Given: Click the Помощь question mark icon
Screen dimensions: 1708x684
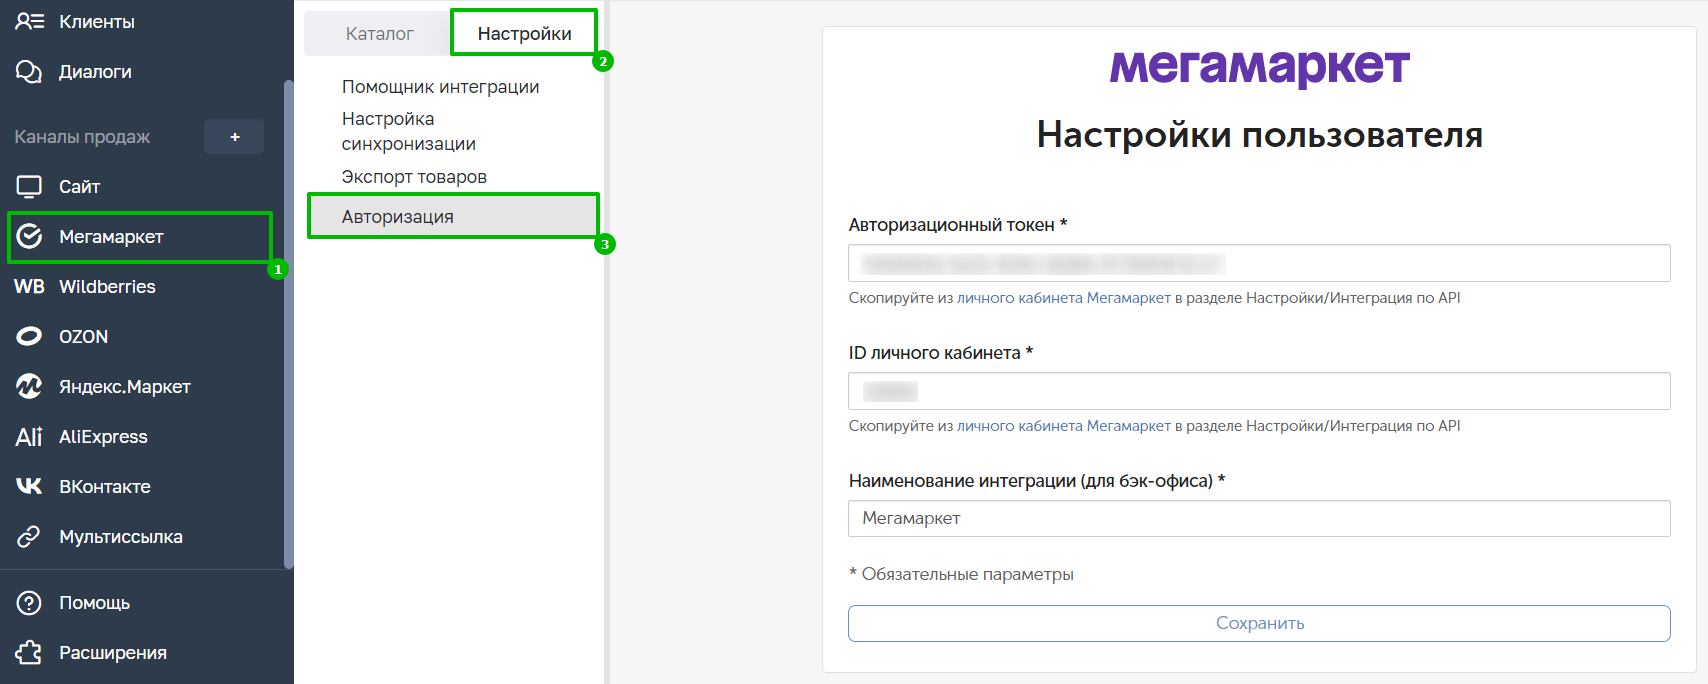Looking at the screenshot, I should pyautogui.click(x=29, y=603).
